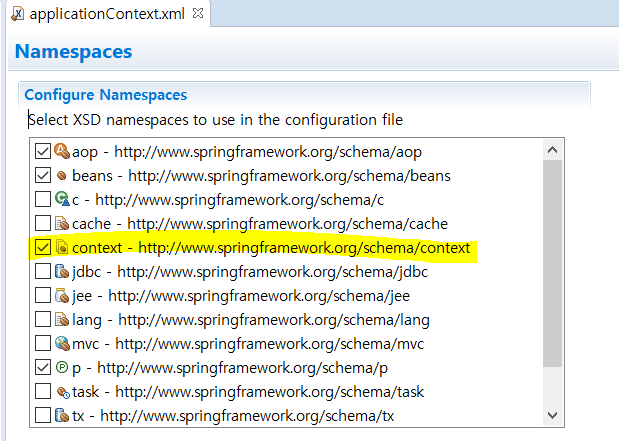Screen dimensions: 619x441
Task: Click the namespace list scroll down arrow
Action: point(552,415)
